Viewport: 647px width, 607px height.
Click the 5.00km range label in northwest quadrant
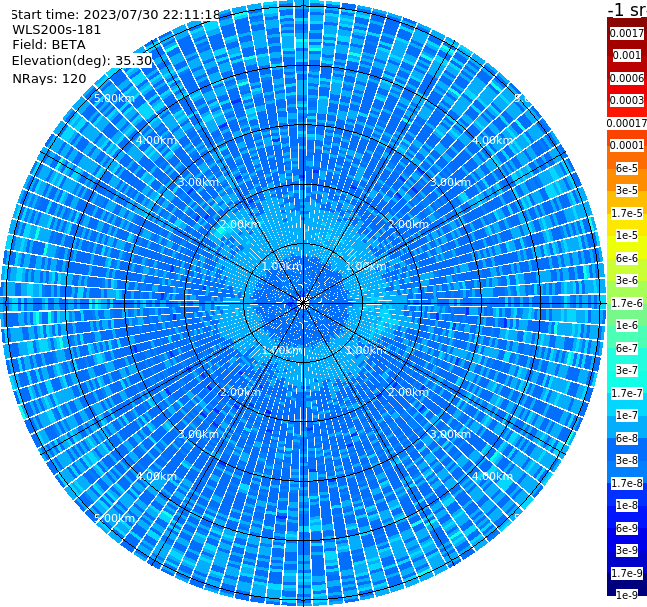114,98
